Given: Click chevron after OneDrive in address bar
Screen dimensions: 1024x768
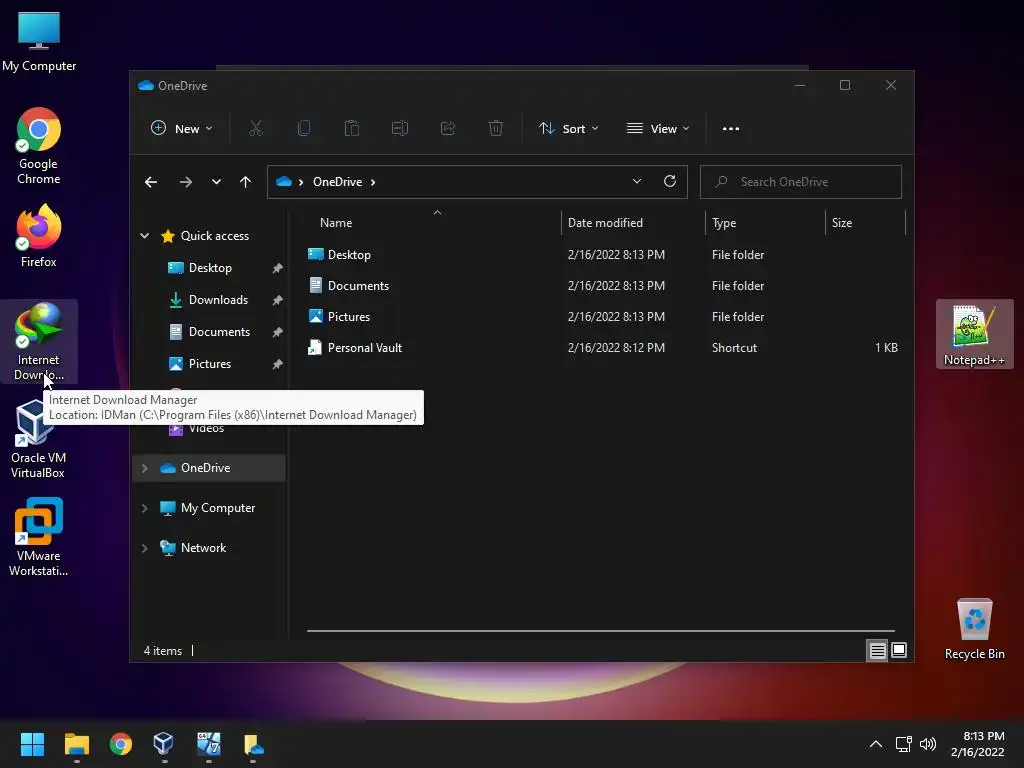Looking at the screenshot, I should [373, 182].
